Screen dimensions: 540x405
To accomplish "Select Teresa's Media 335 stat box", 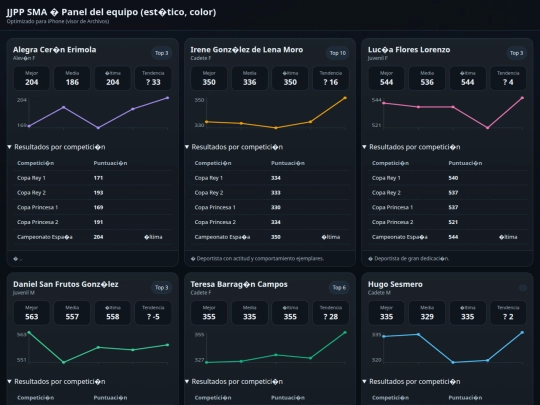I will [249, 313].
